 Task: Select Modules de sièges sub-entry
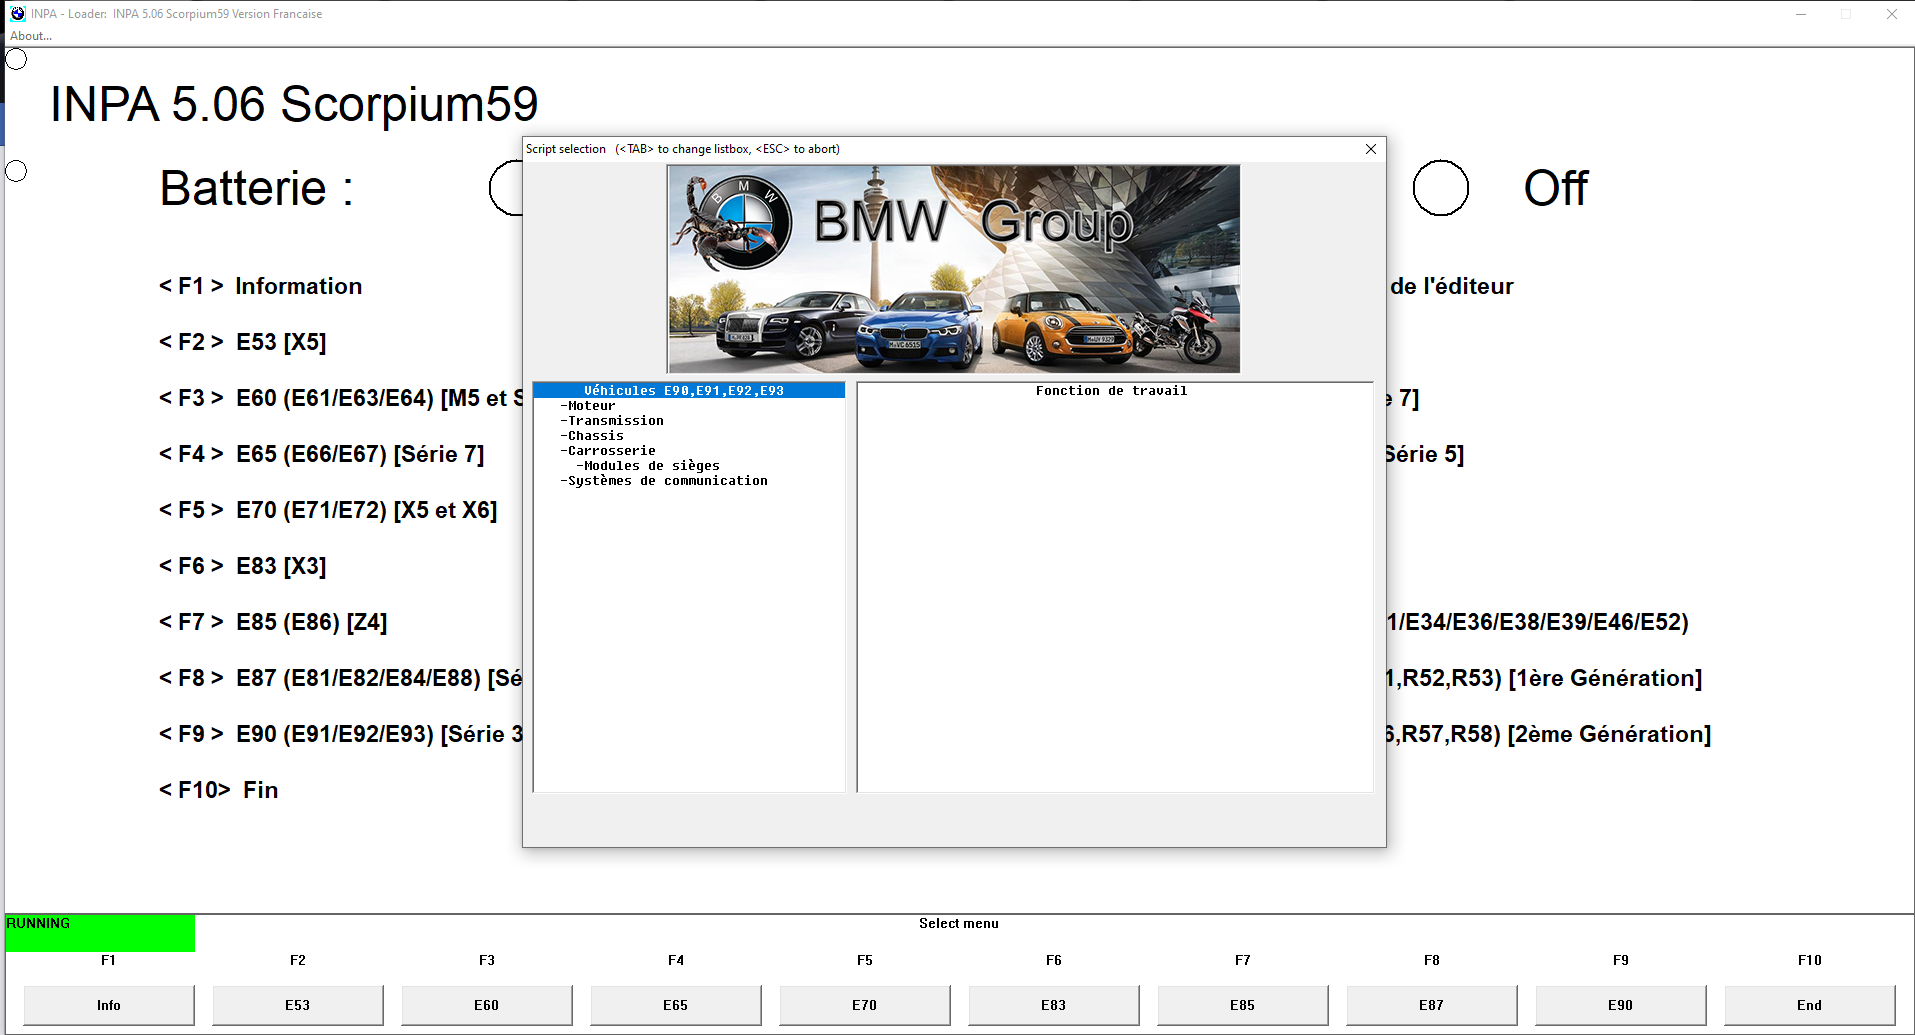[x=648, y=466]
